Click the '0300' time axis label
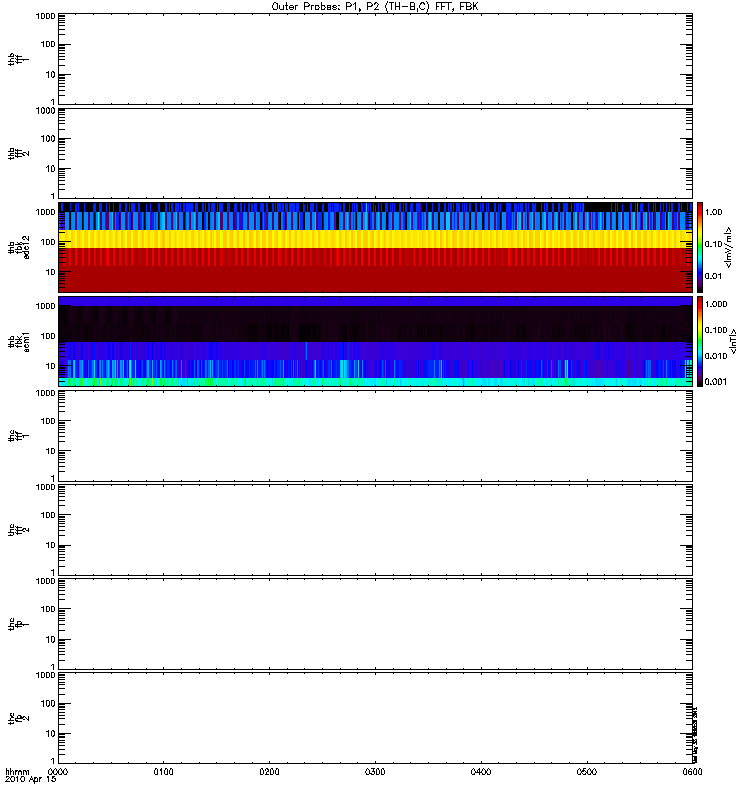 [375, 772]
